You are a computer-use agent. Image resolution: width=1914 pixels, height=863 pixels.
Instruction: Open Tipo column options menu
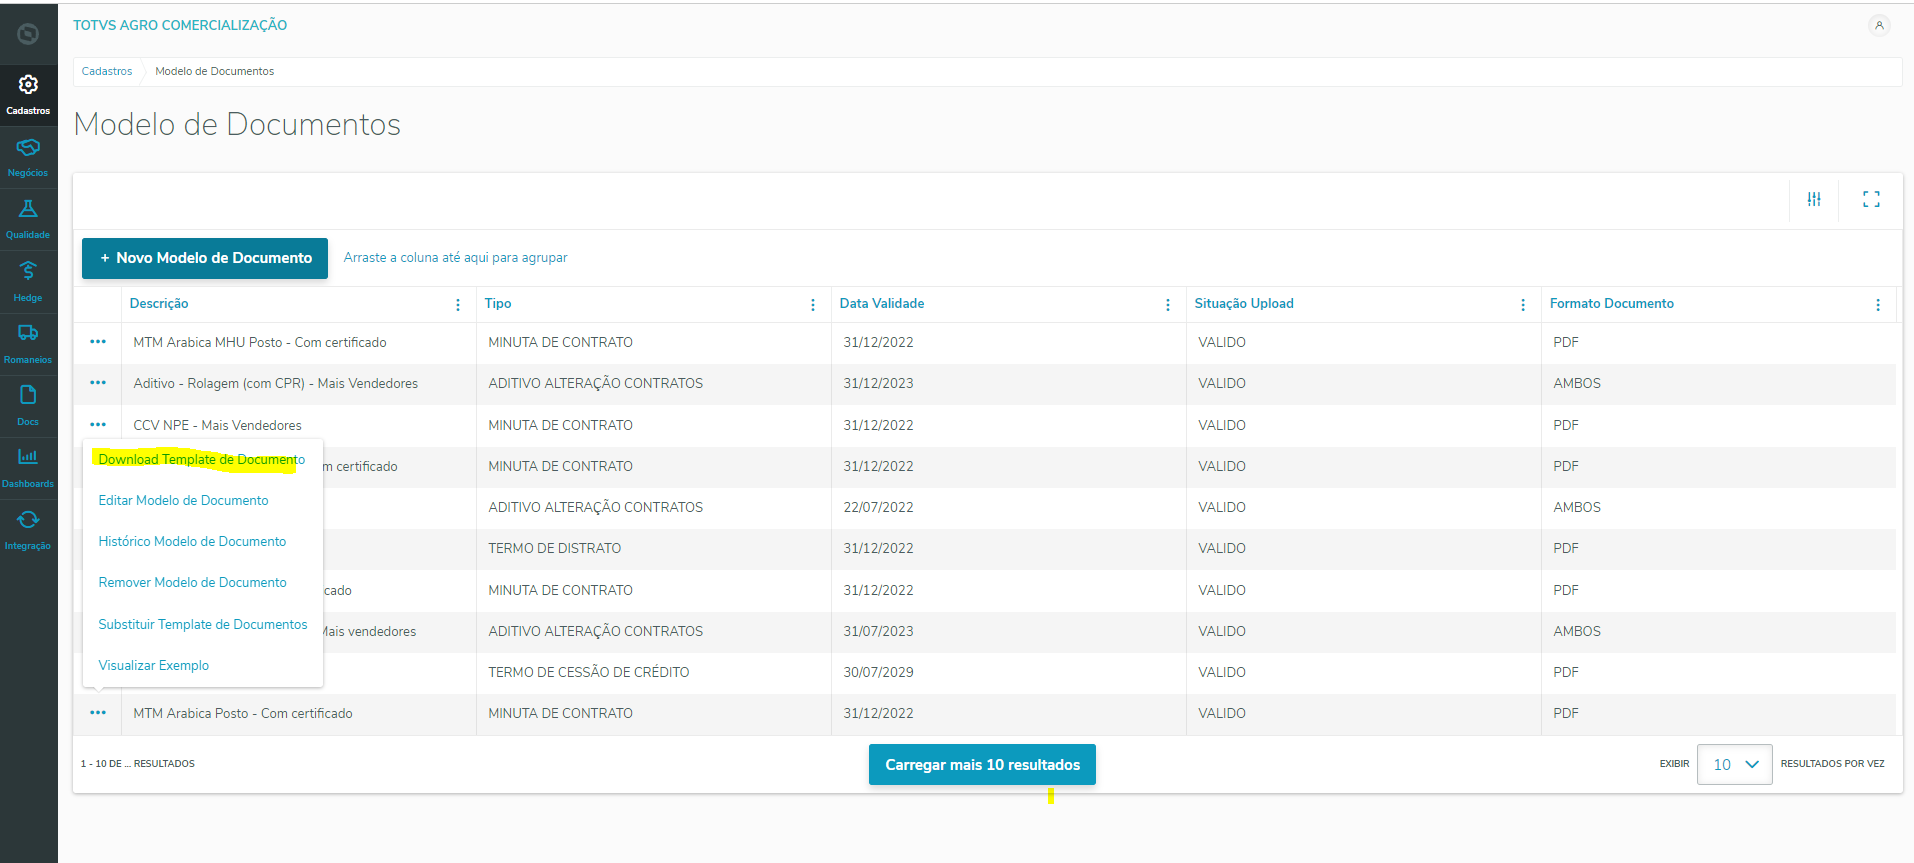[x=813, y=305]
